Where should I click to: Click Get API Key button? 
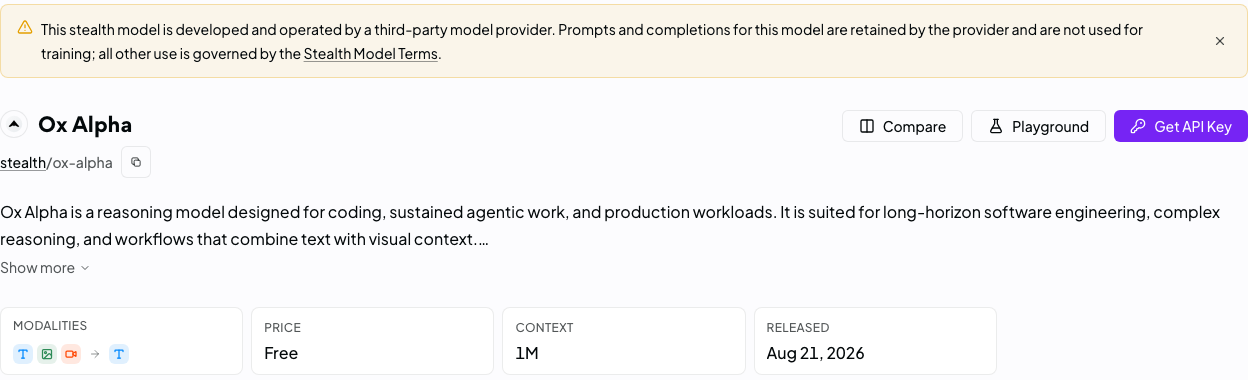[x=1181, y=126]
